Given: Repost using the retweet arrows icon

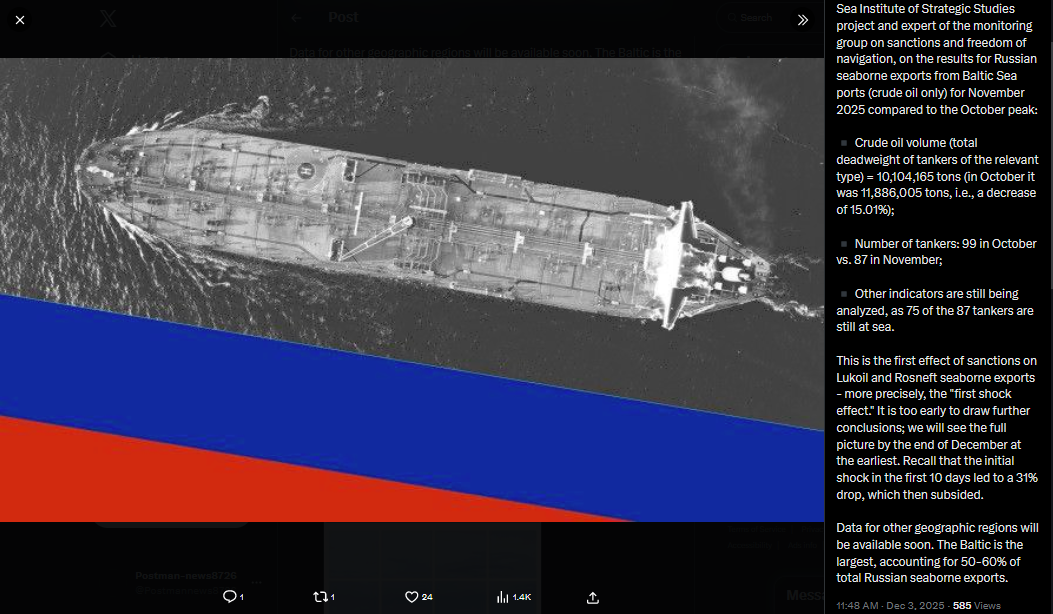Looking at the screenshot, I should (x=320, y=597).
